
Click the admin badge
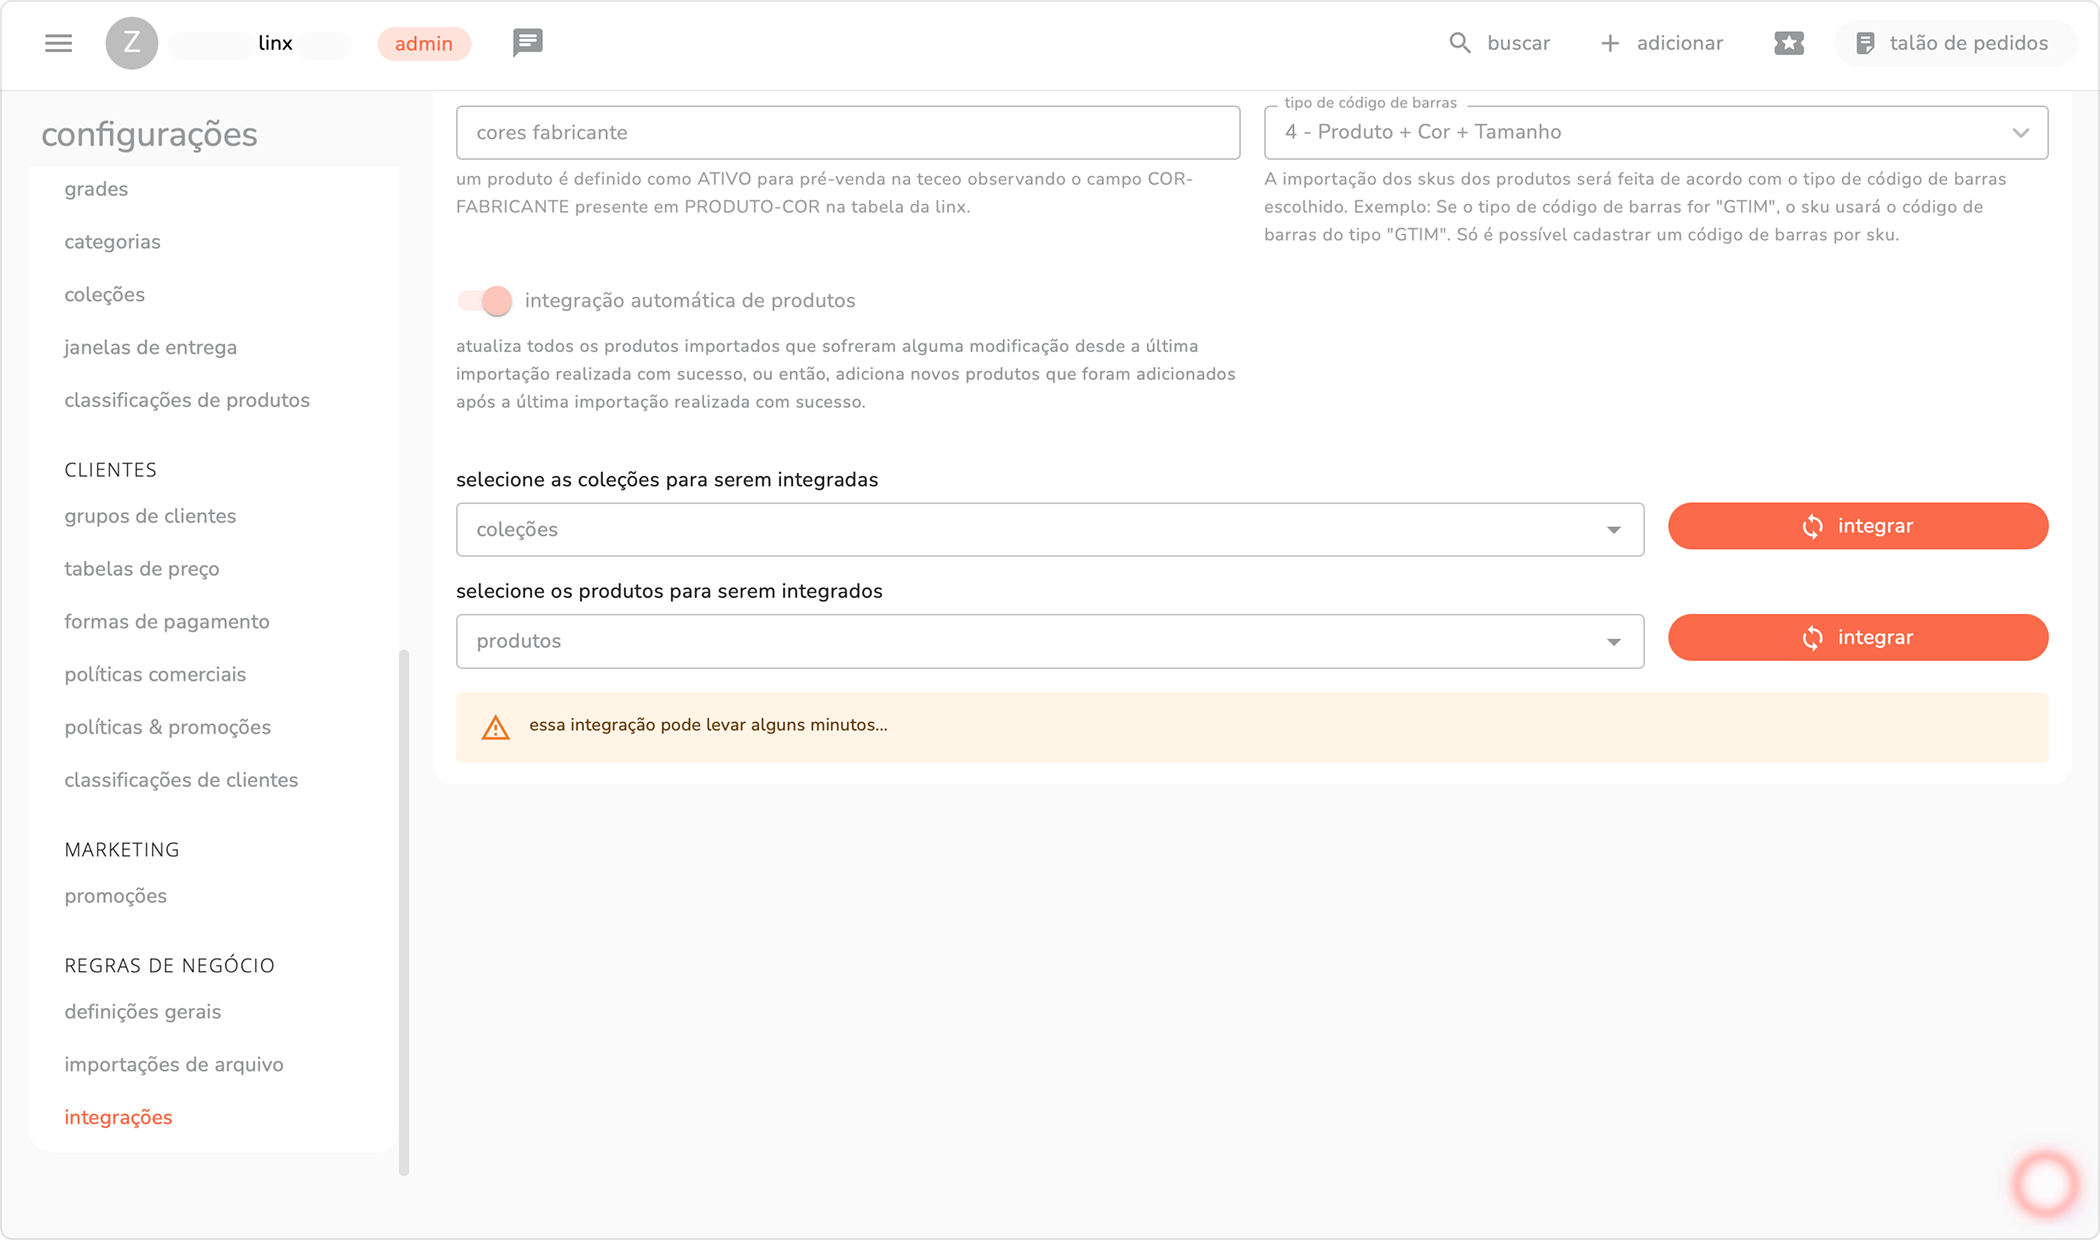tap(423, 44)
